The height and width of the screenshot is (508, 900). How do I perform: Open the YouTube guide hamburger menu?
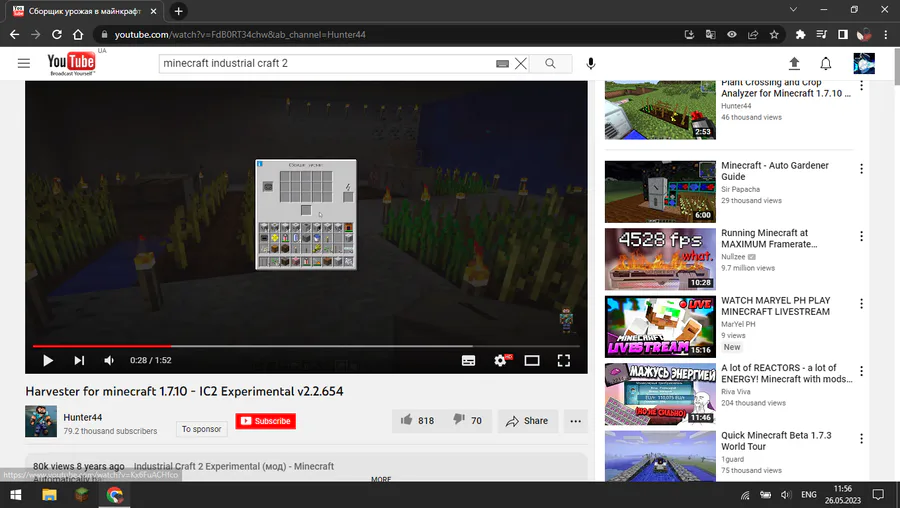[24, 63]
